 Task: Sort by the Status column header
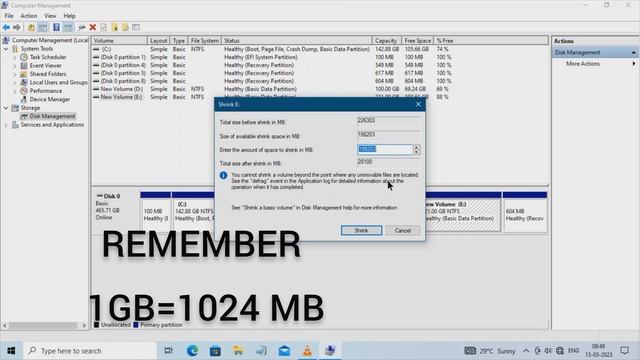[x=297, y=41]
